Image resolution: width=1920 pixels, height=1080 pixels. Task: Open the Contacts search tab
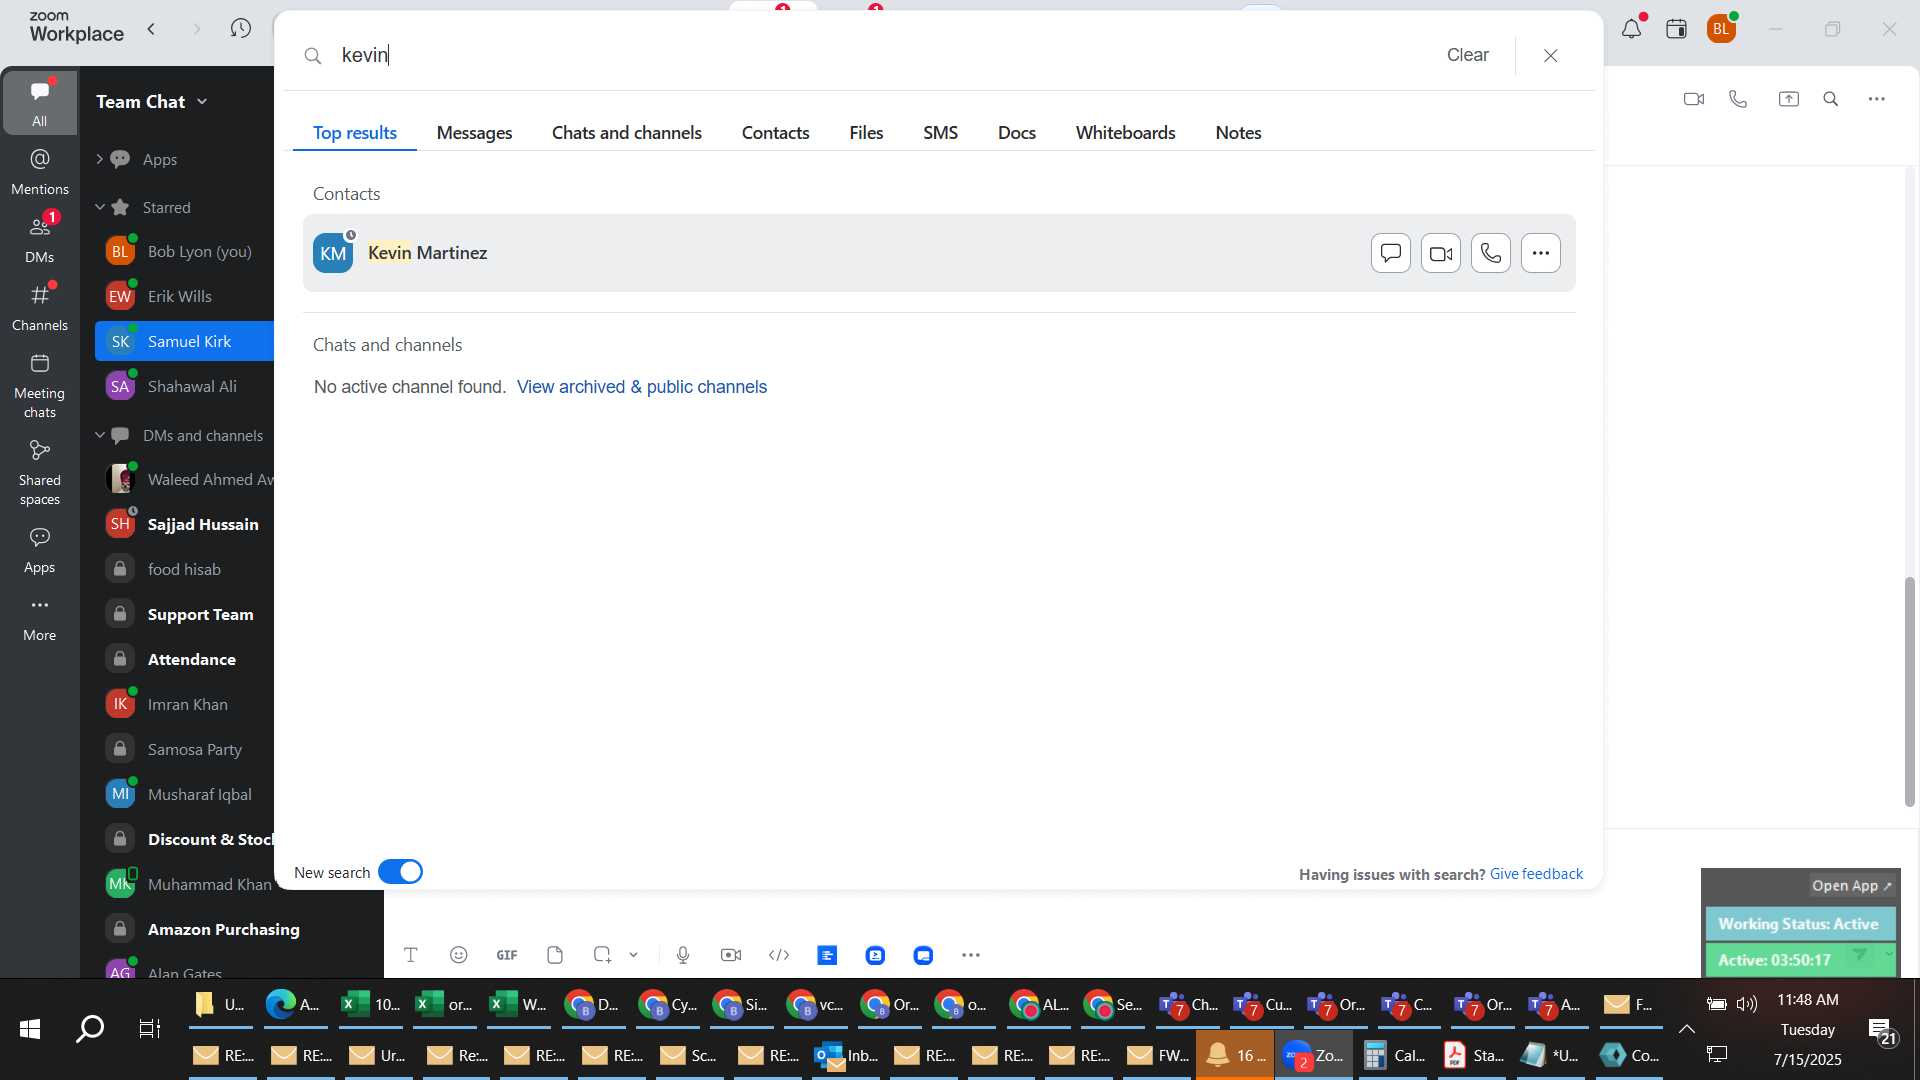(x=775, y=133)
